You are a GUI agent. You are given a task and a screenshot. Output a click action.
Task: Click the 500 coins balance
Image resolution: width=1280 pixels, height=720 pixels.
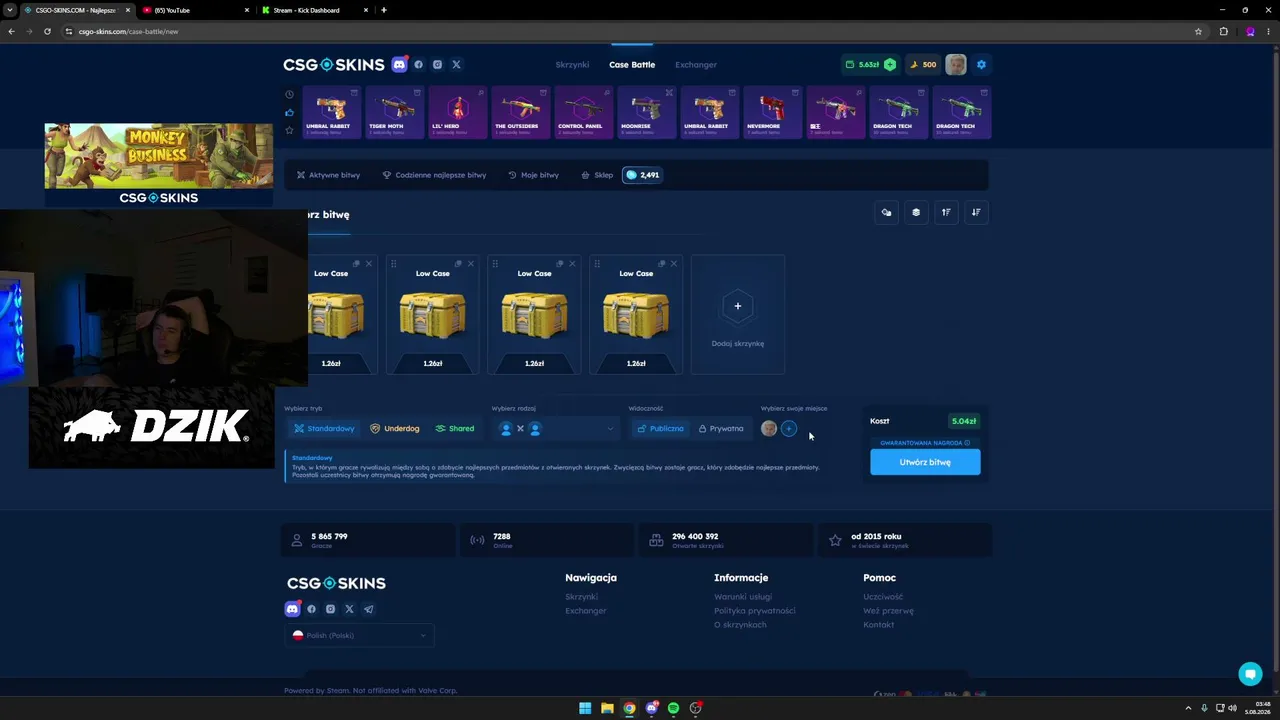tap(923, 64)
